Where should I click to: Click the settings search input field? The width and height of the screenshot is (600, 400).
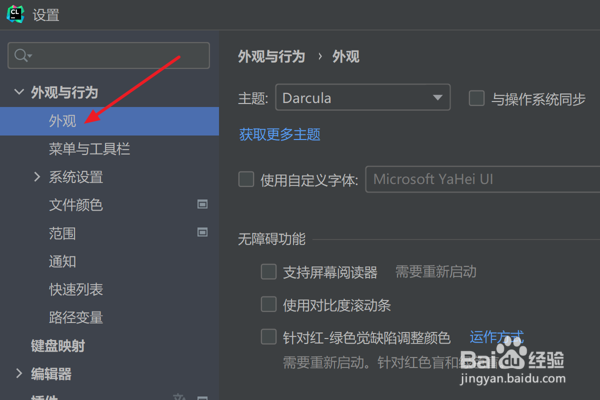point(109,56)
